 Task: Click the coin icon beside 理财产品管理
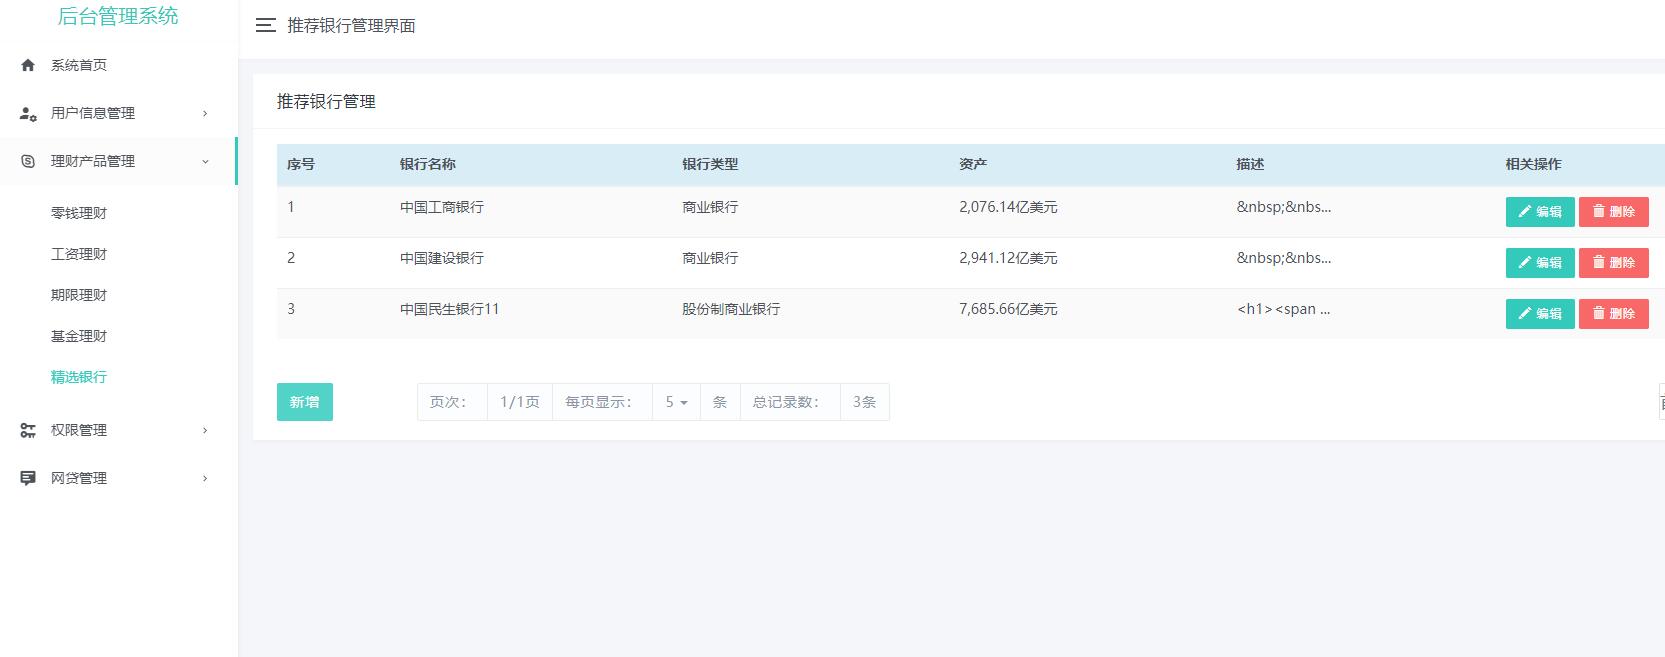pyautogui.click(x=28, y=161)
